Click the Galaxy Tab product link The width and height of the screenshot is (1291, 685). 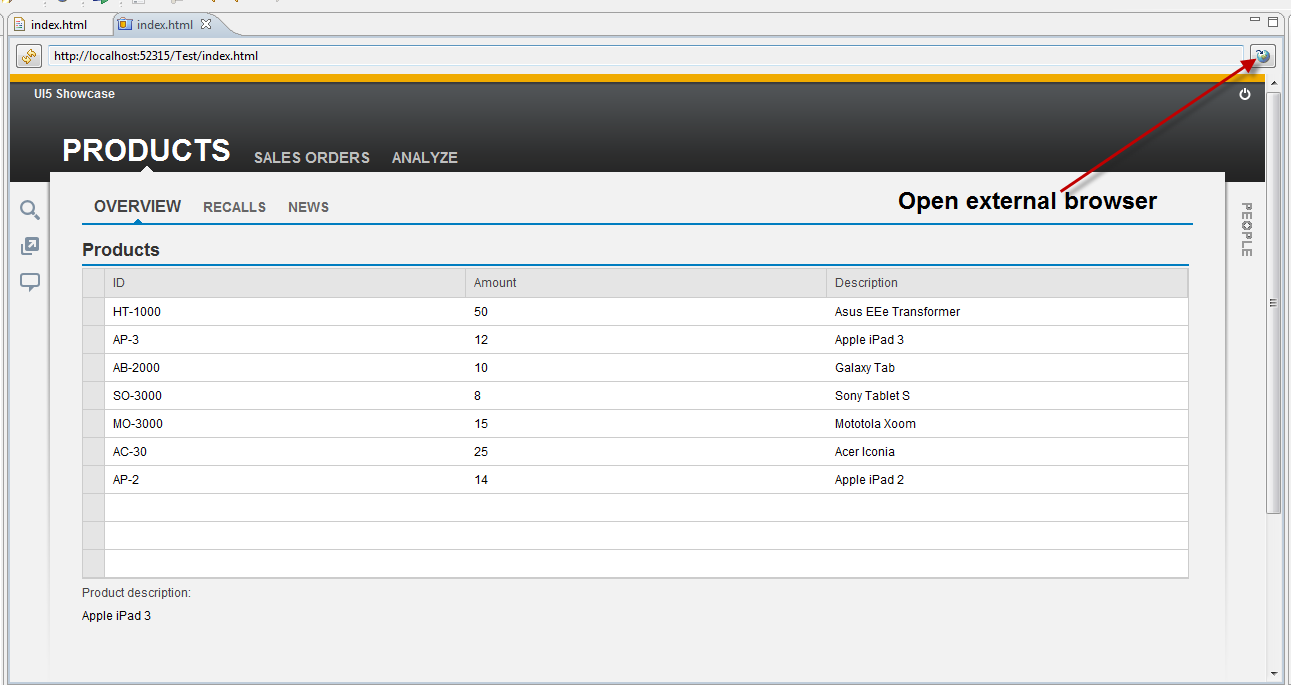[x=864, y=367]
